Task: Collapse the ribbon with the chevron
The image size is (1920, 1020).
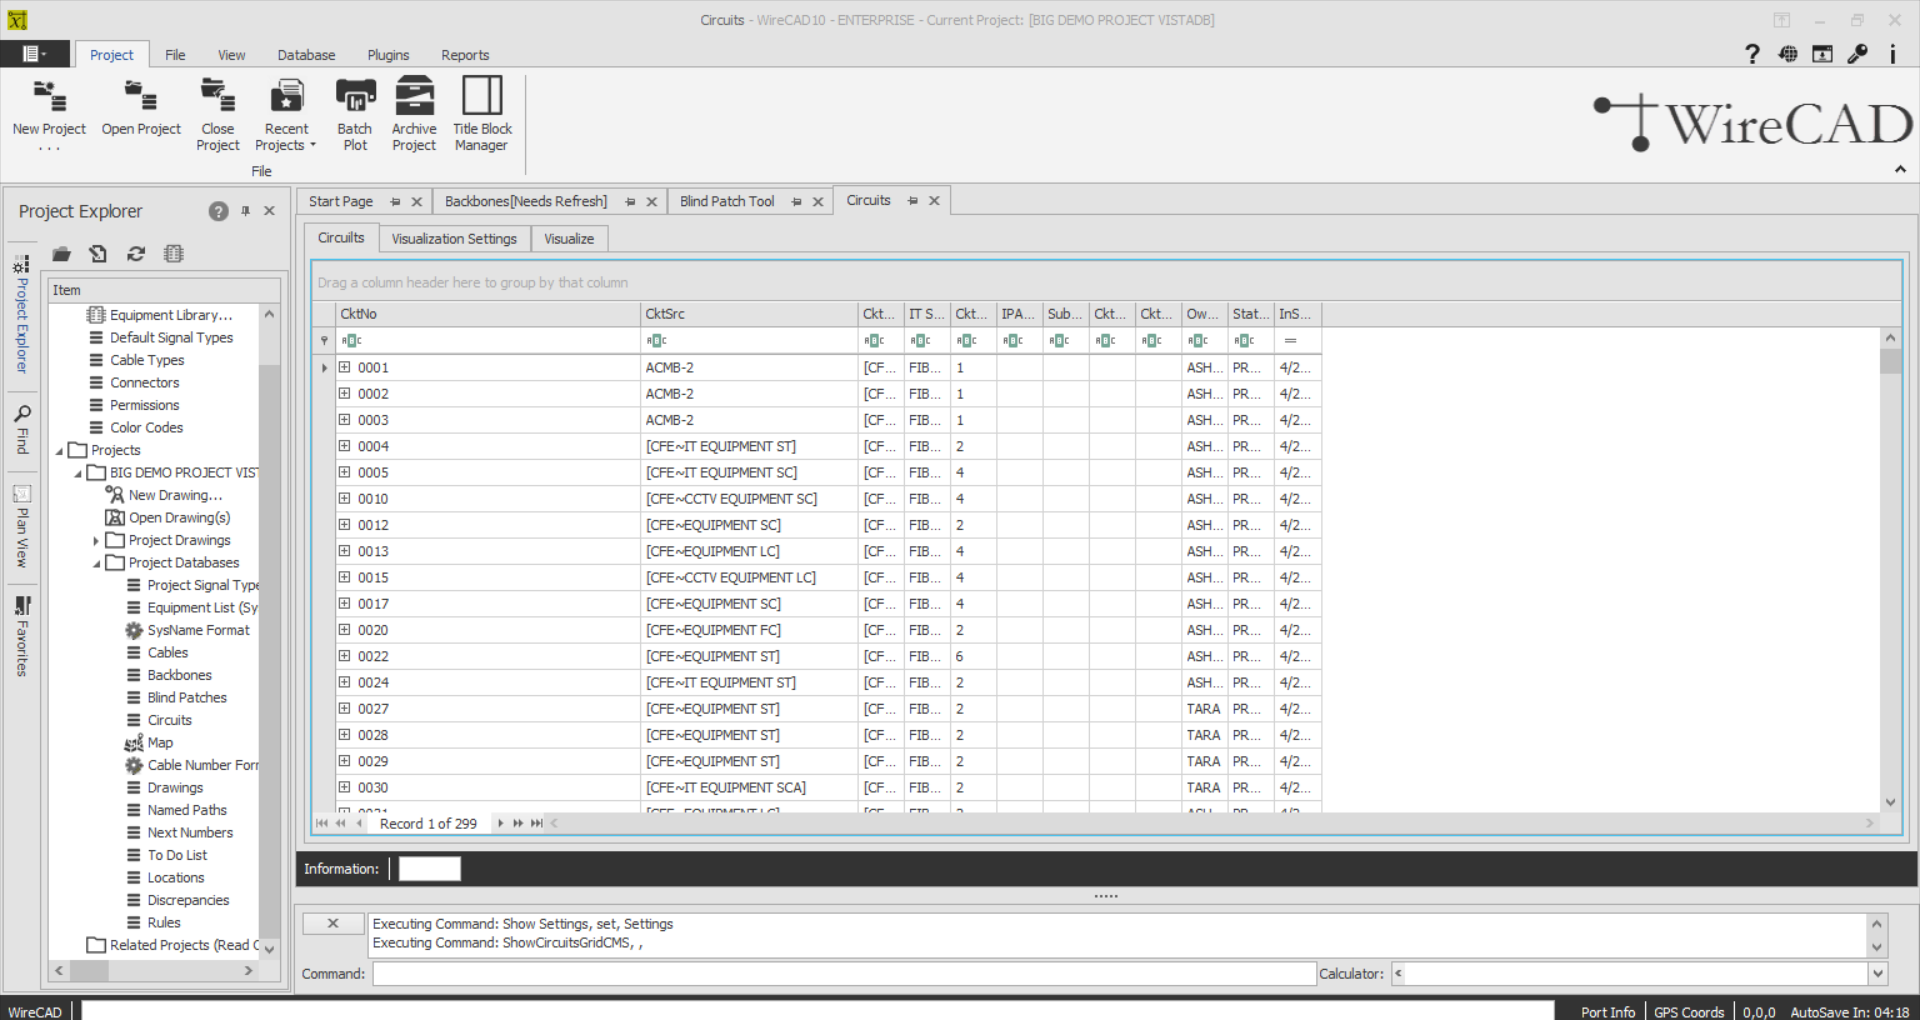Action: [x=1900, y=170]
